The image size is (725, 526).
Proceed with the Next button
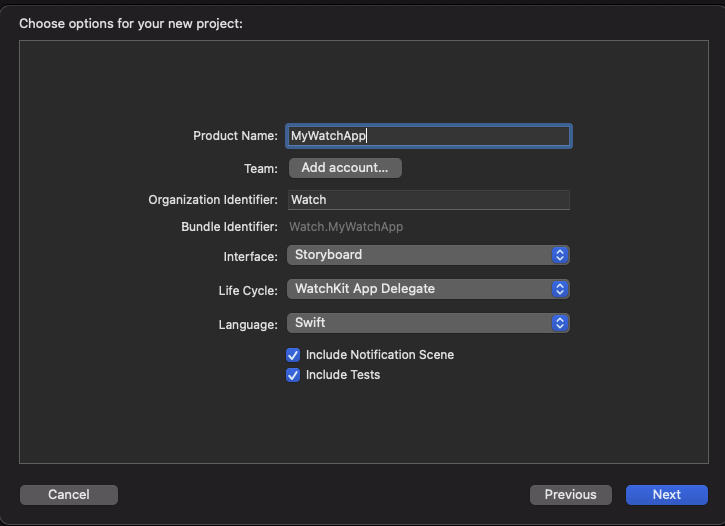pos(666,495)
